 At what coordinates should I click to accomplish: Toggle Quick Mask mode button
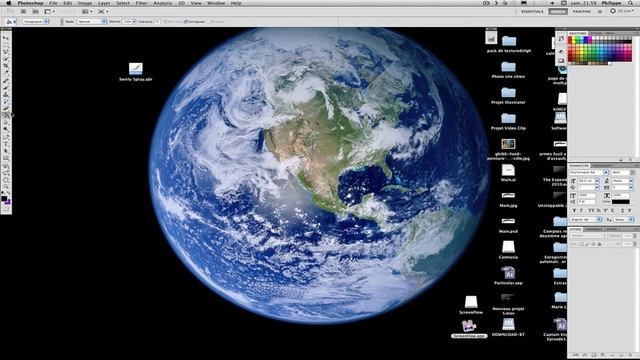click(x=6, y=209)
